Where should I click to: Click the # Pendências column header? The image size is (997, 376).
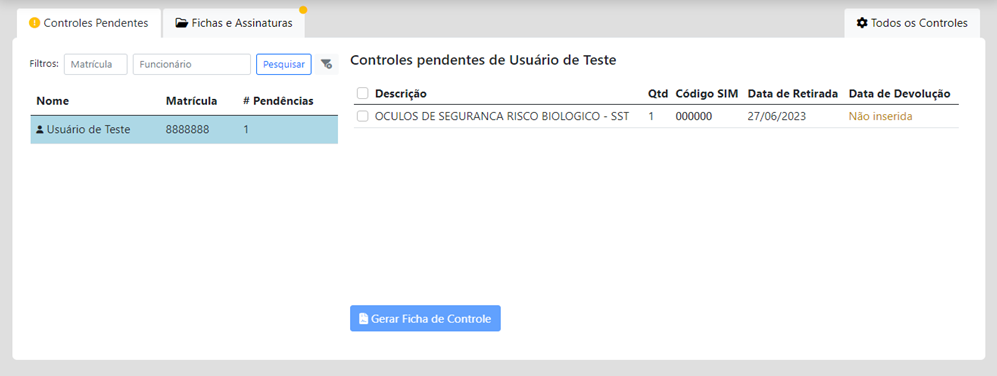point(278,101)
